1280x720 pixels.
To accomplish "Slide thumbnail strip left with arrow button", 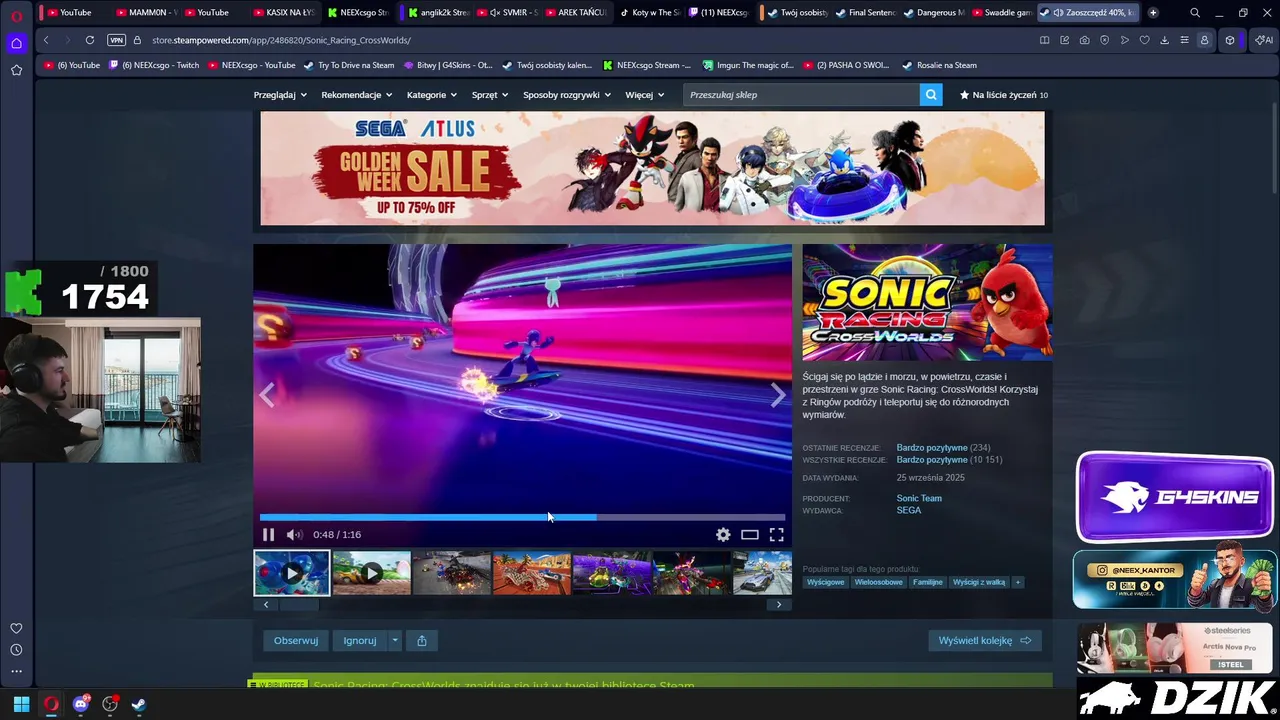I will tap(266, 604).
